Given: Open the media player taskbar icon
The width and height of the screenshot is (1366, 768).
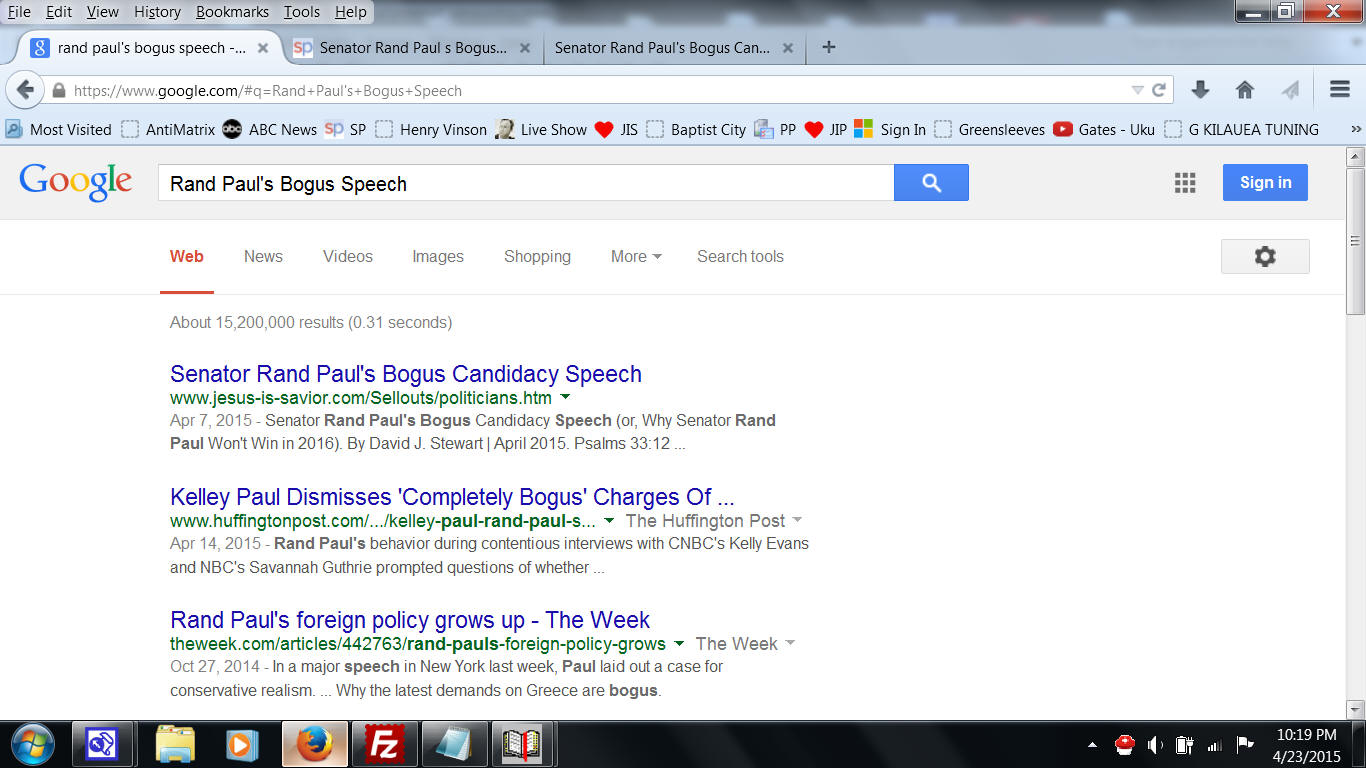Looking at the screenshot, I should [244, 744].
